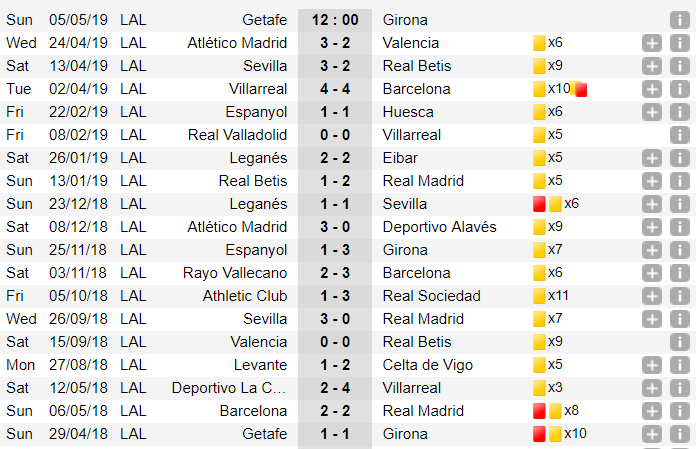Select the Real Sociedad team link
This screenshot has width=696, height=449.
(x=431, y=296)
